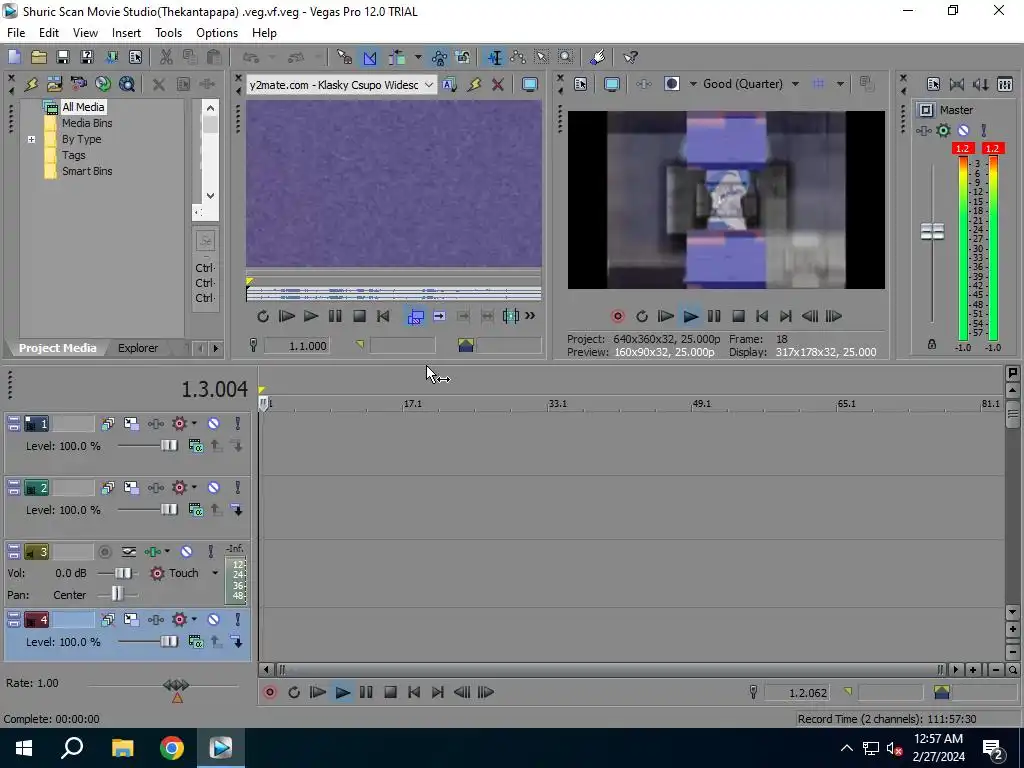The height and width of the screenshot is (768, 1024).
Task: Select Smart Bins folder
Action: 87,171
